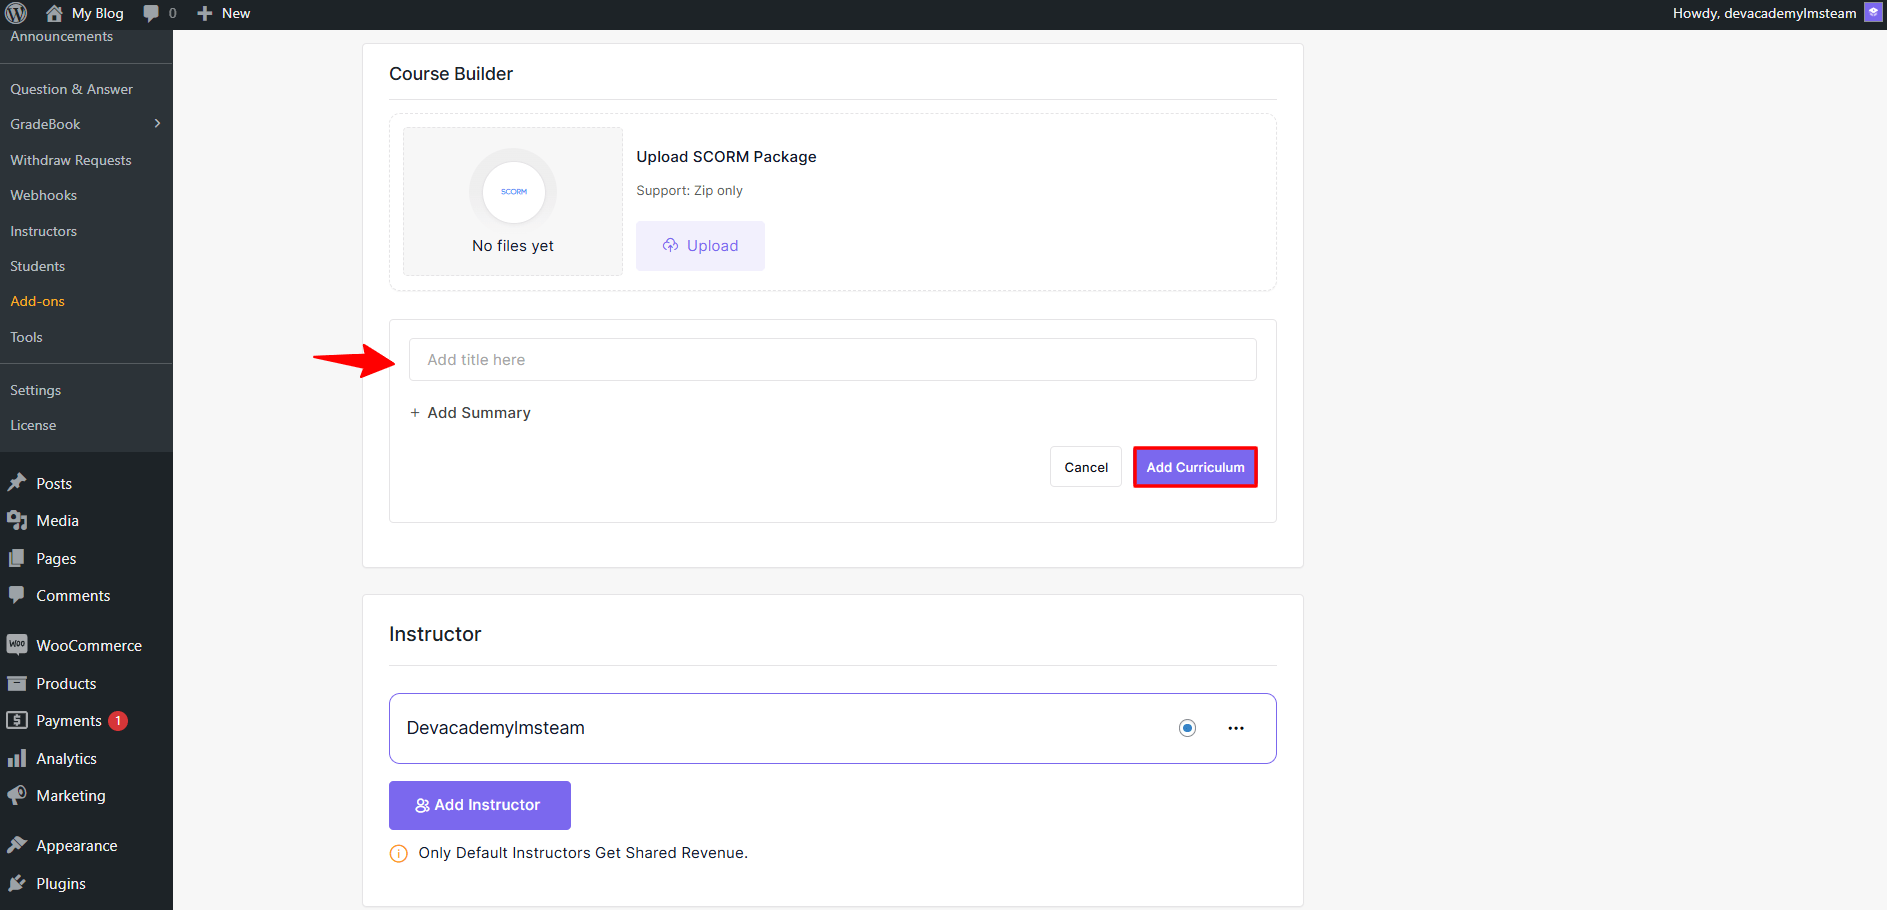This screenshot has width=1887, height=910.
Task: Click the WordPress logo icon
Action: pyautogui.click(x=16, y=13)
